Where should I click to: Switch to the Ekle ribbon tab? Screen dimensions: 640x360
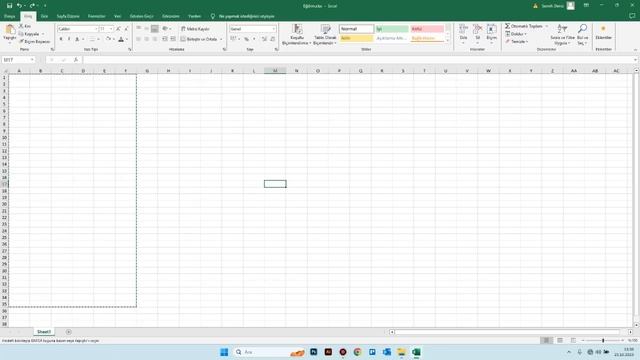(44, 16)
